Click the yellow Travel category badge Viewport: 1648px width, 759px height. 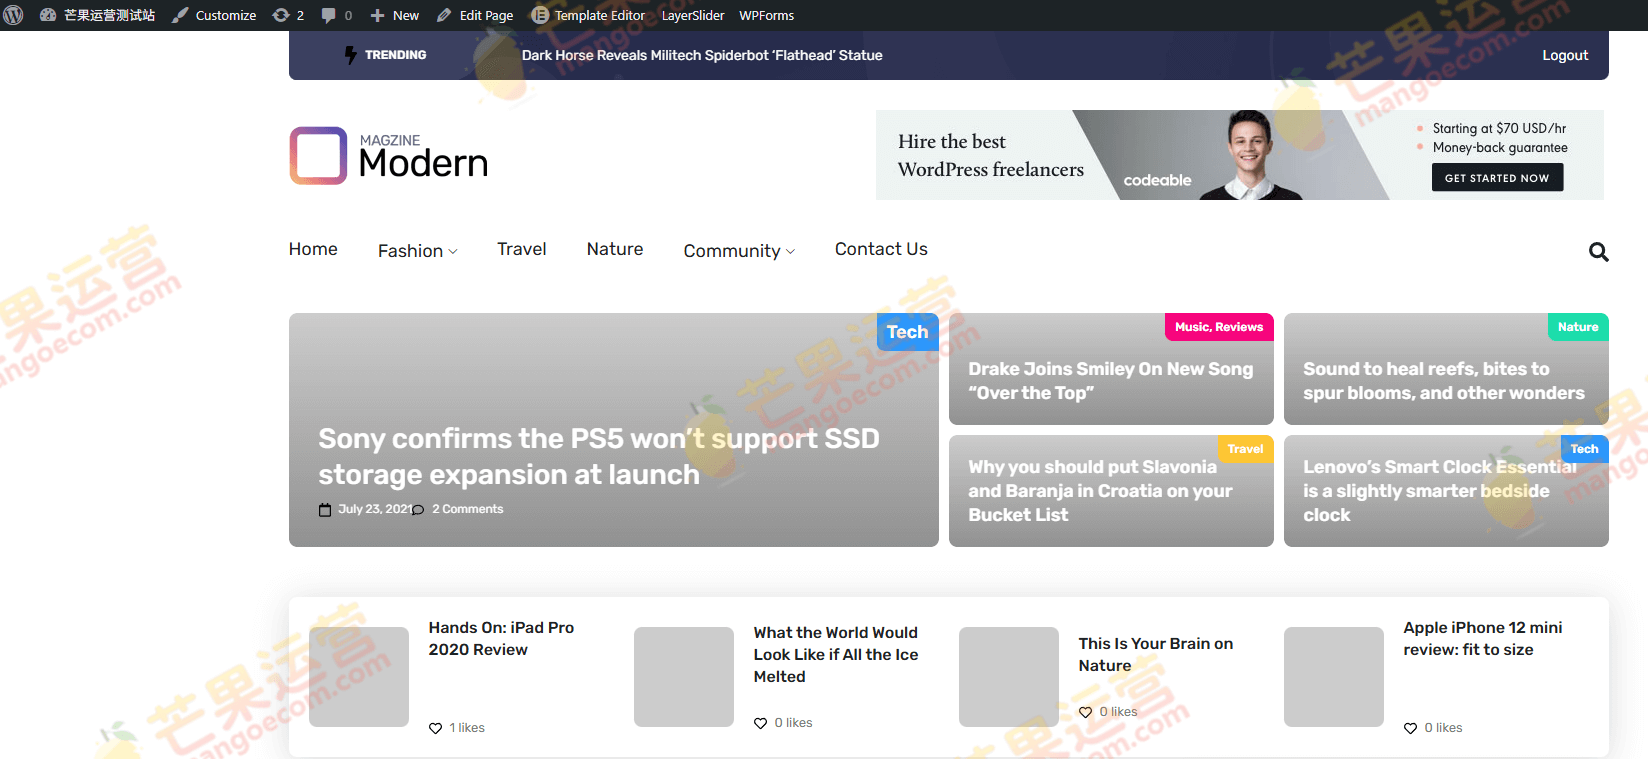point(1245,449)
